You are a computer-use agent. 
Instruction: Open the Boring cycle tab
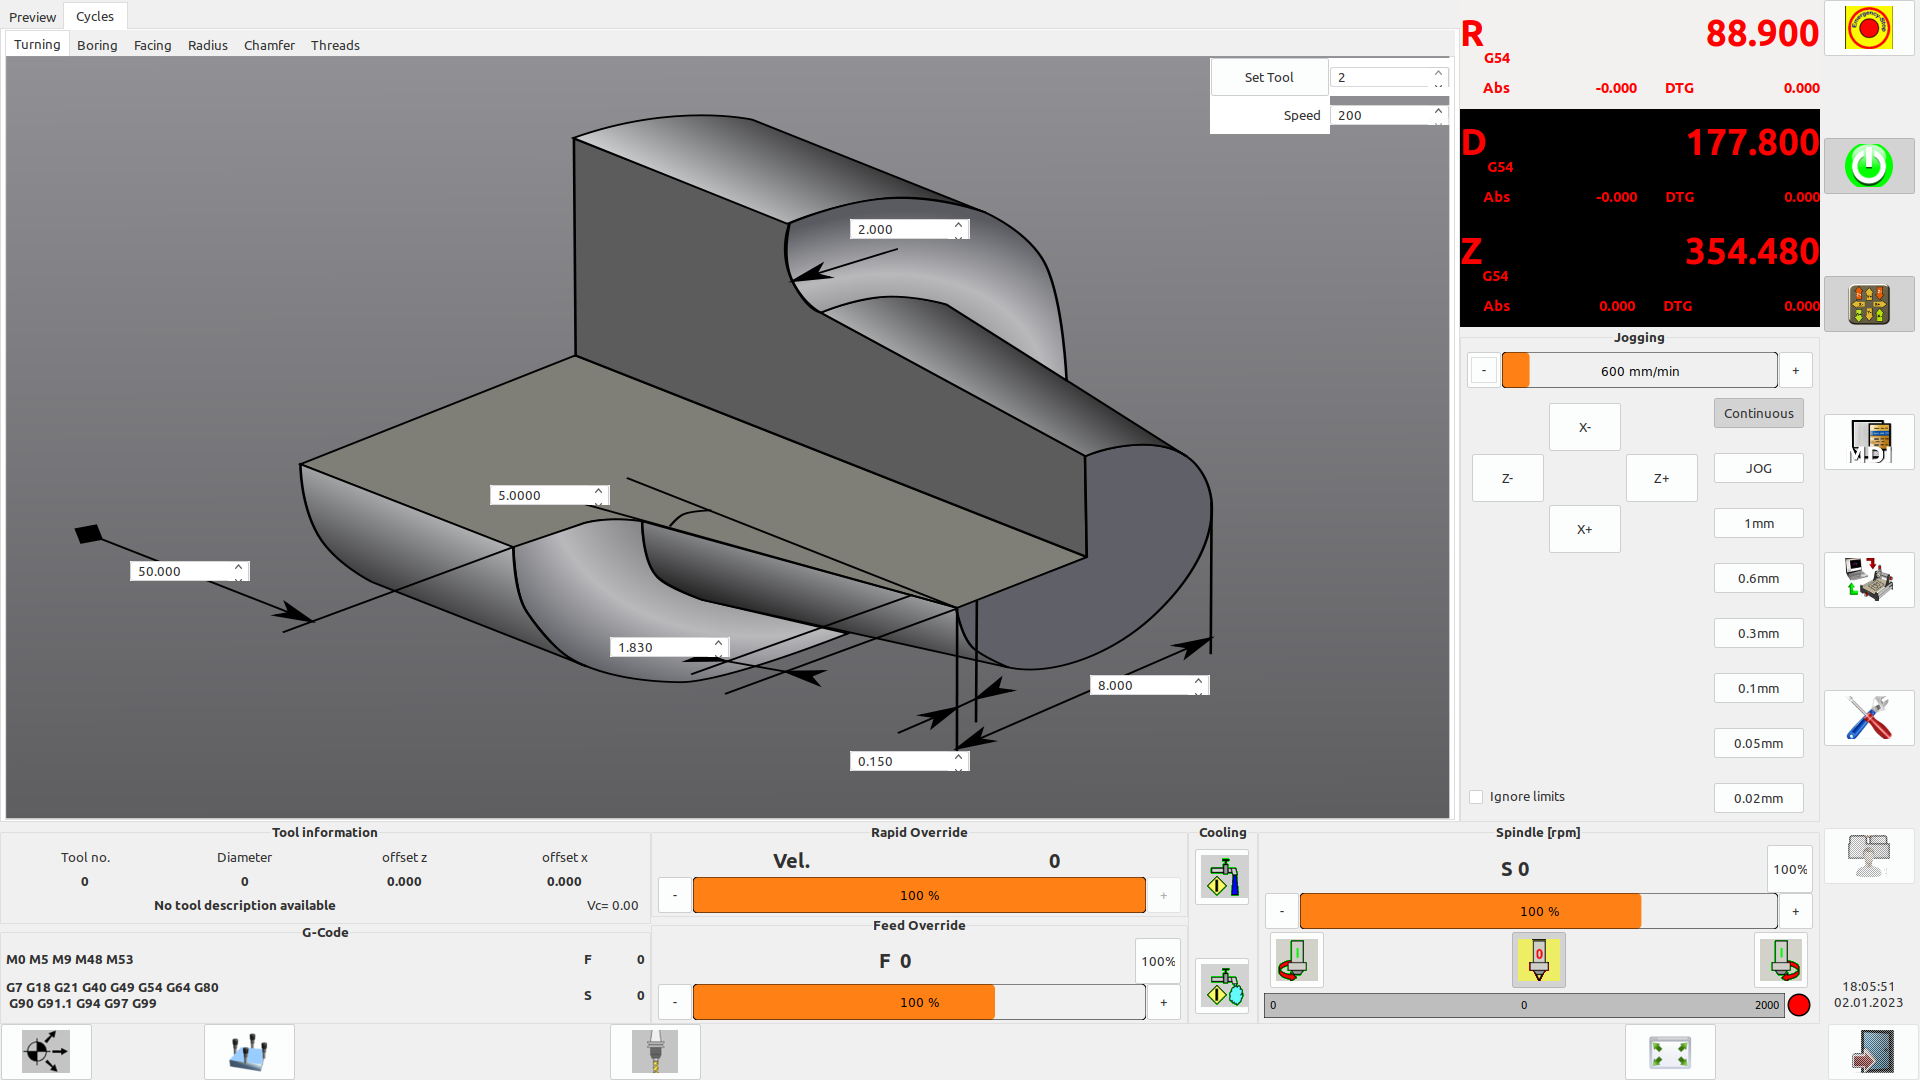(97, 45)
